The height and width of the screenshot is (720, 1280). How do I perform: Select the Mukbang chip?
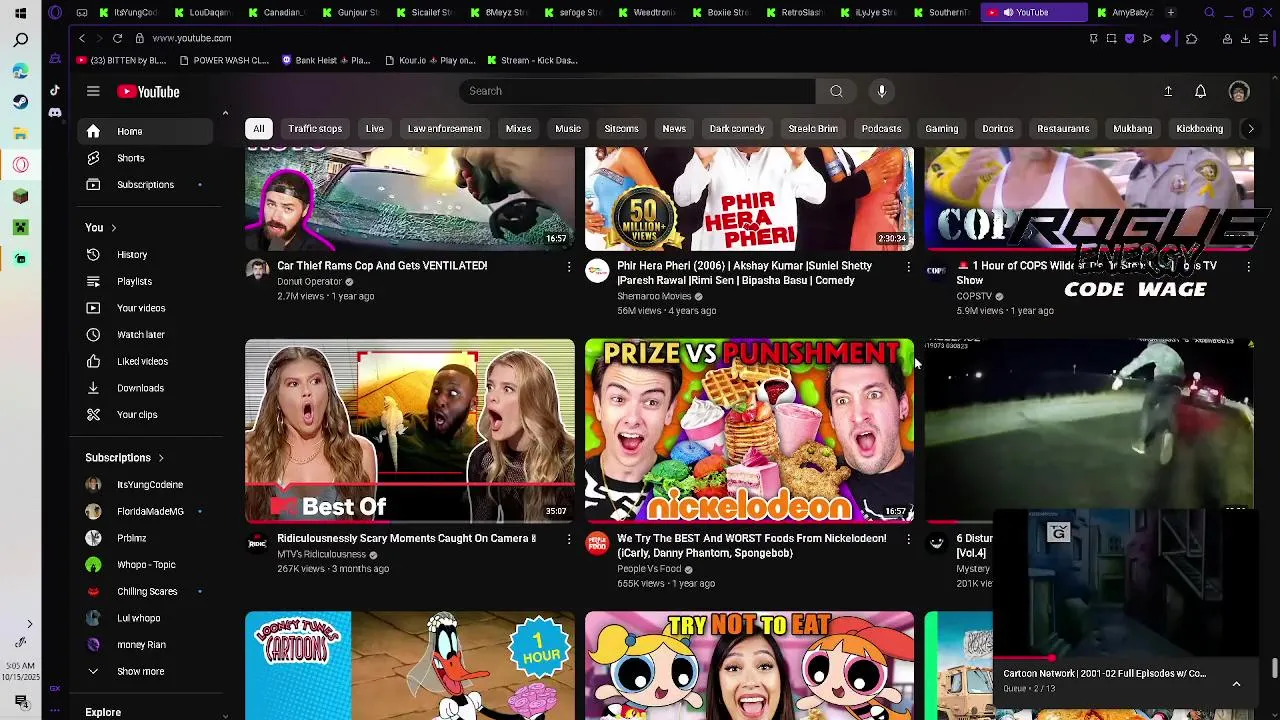pos(1132,128)
